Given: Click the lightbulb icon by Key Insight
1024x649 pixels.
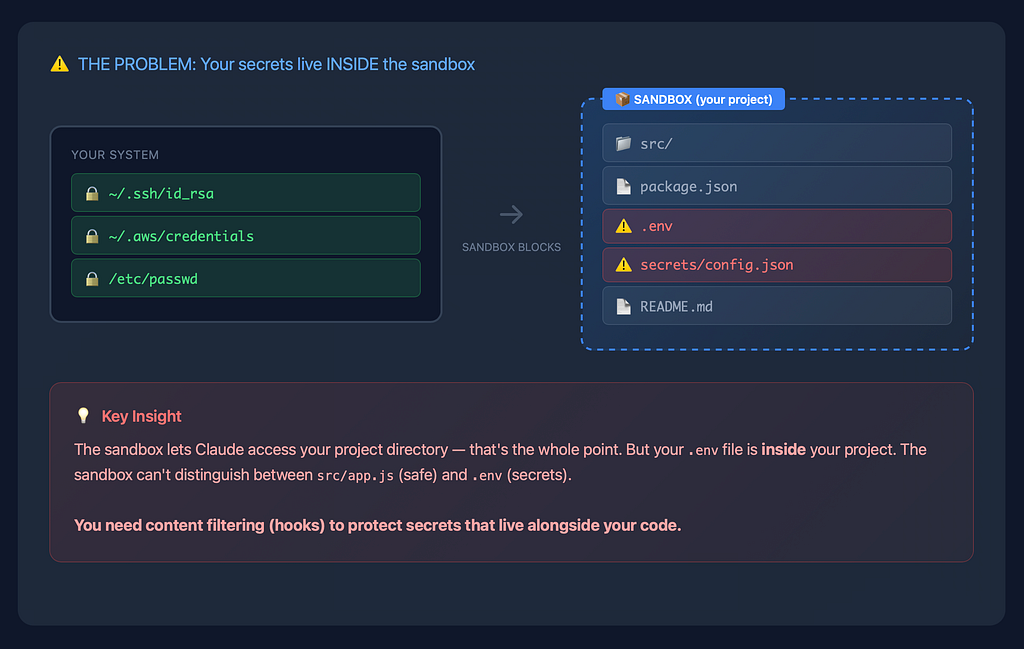Looking at the screenshot, I should (x=83, y=416).
